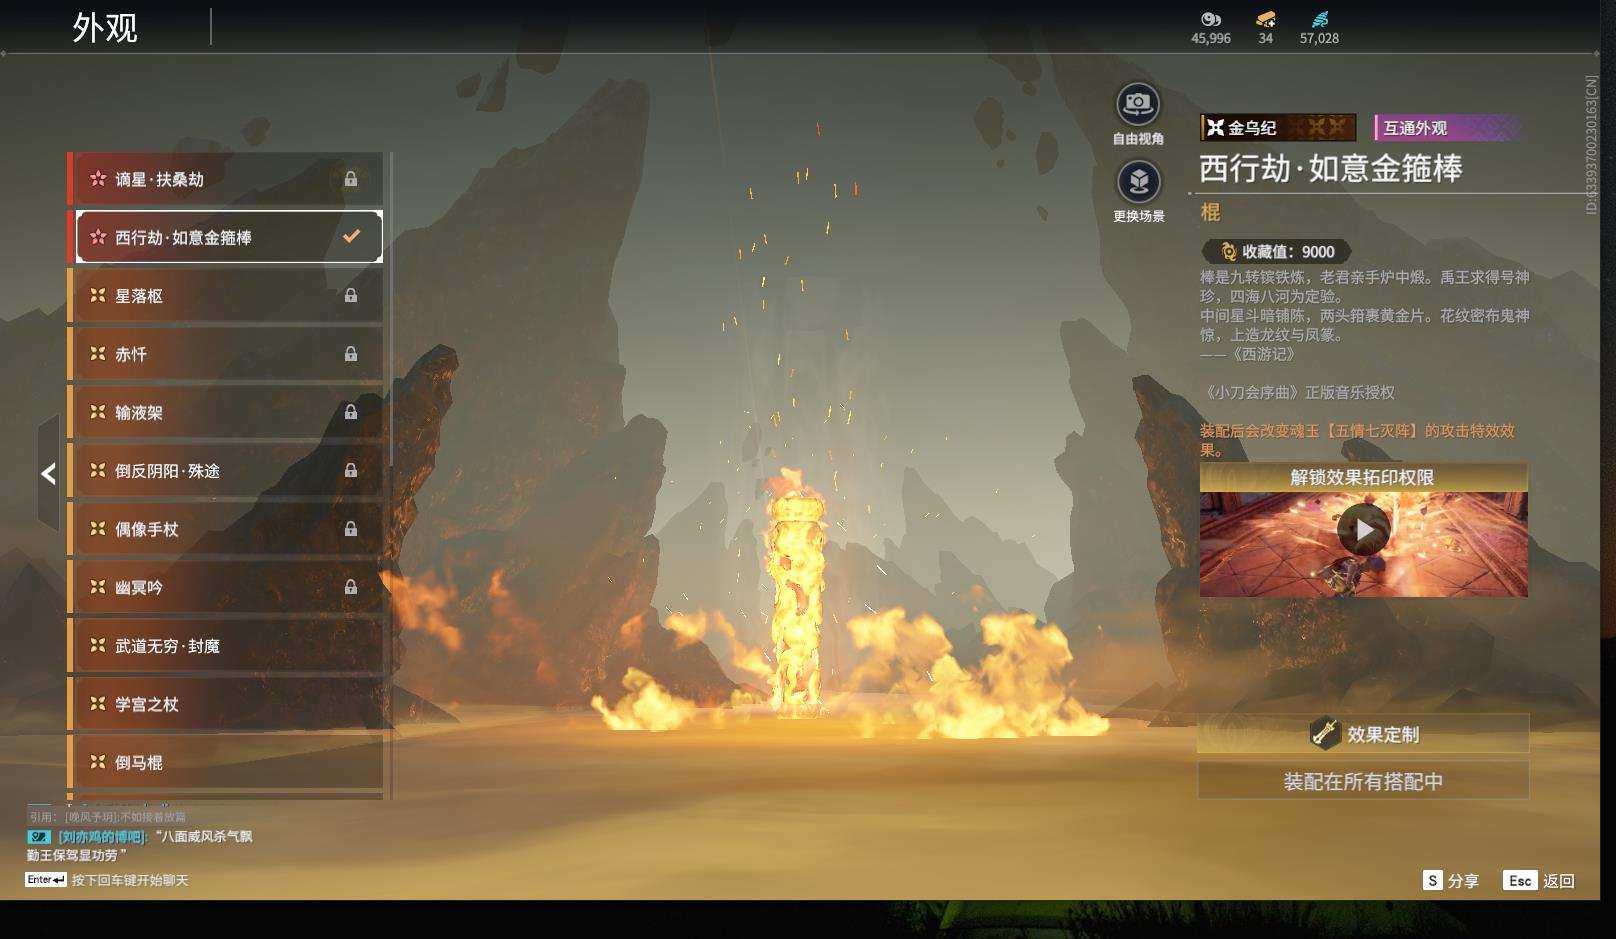This screenshot has height=939, width=1616.
Task: Click the rarity icon beside 倒马棍
Action: click(98, 762)
